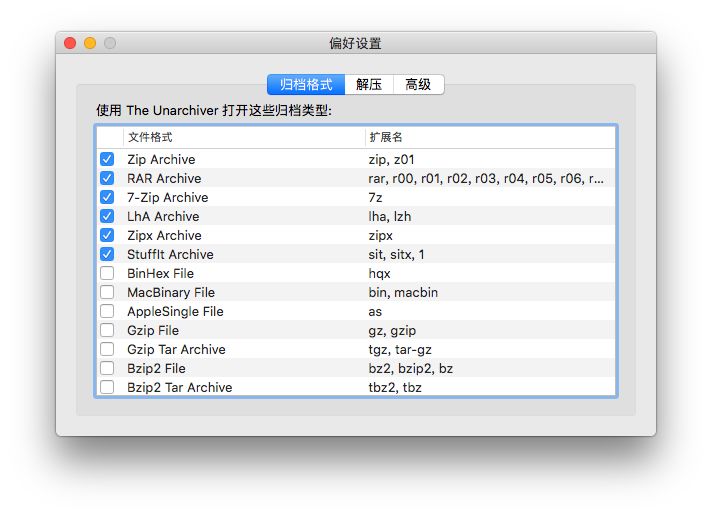Click the 'sit, sitx, 1' extension cell

click(396, 254)
